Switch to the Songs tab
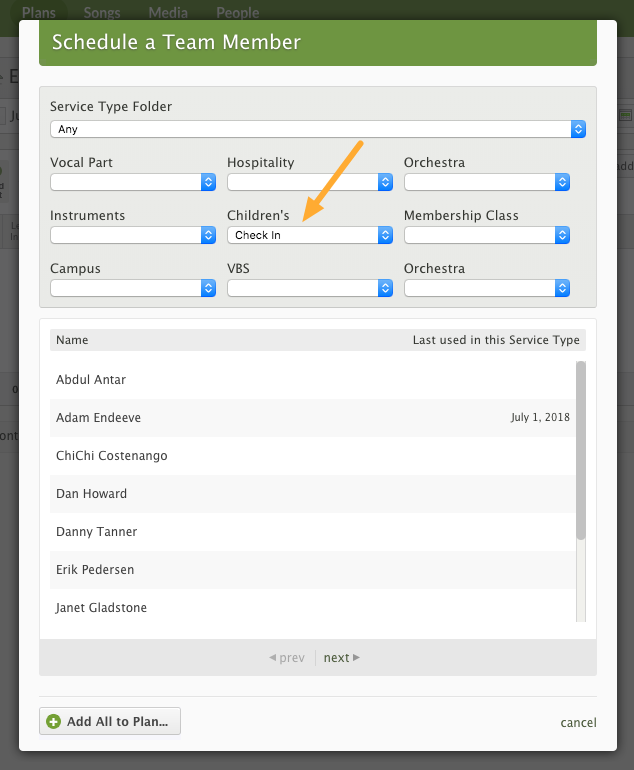634x770 pixels. pos(102,12)
